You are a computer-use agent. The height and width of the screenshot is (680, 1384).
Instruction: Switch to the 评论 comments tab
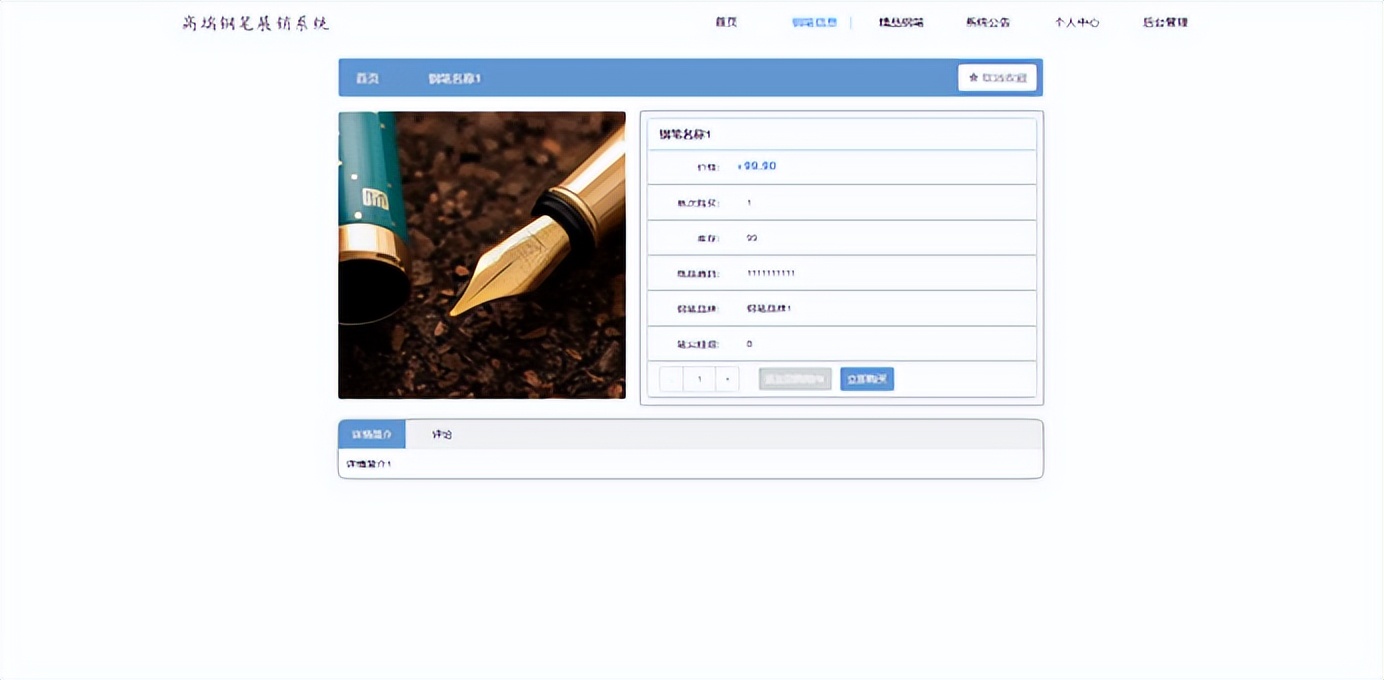coord(441,433)
